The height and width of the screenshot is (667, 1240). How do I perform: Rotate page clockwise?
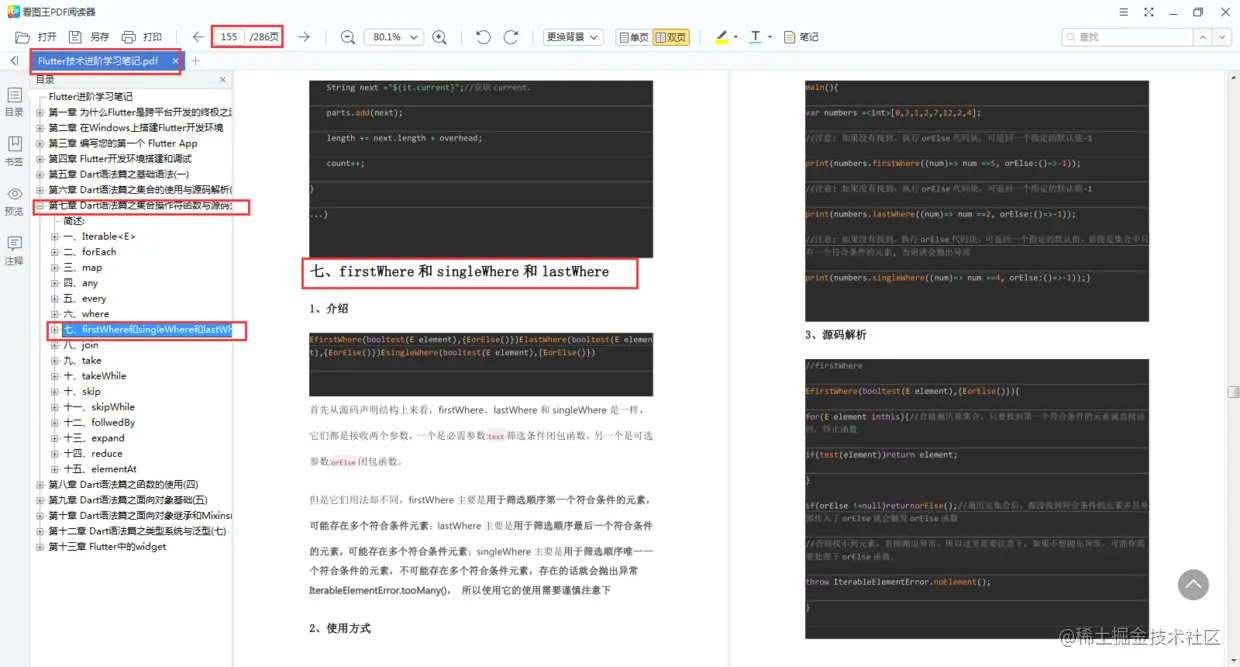[510, 37]
